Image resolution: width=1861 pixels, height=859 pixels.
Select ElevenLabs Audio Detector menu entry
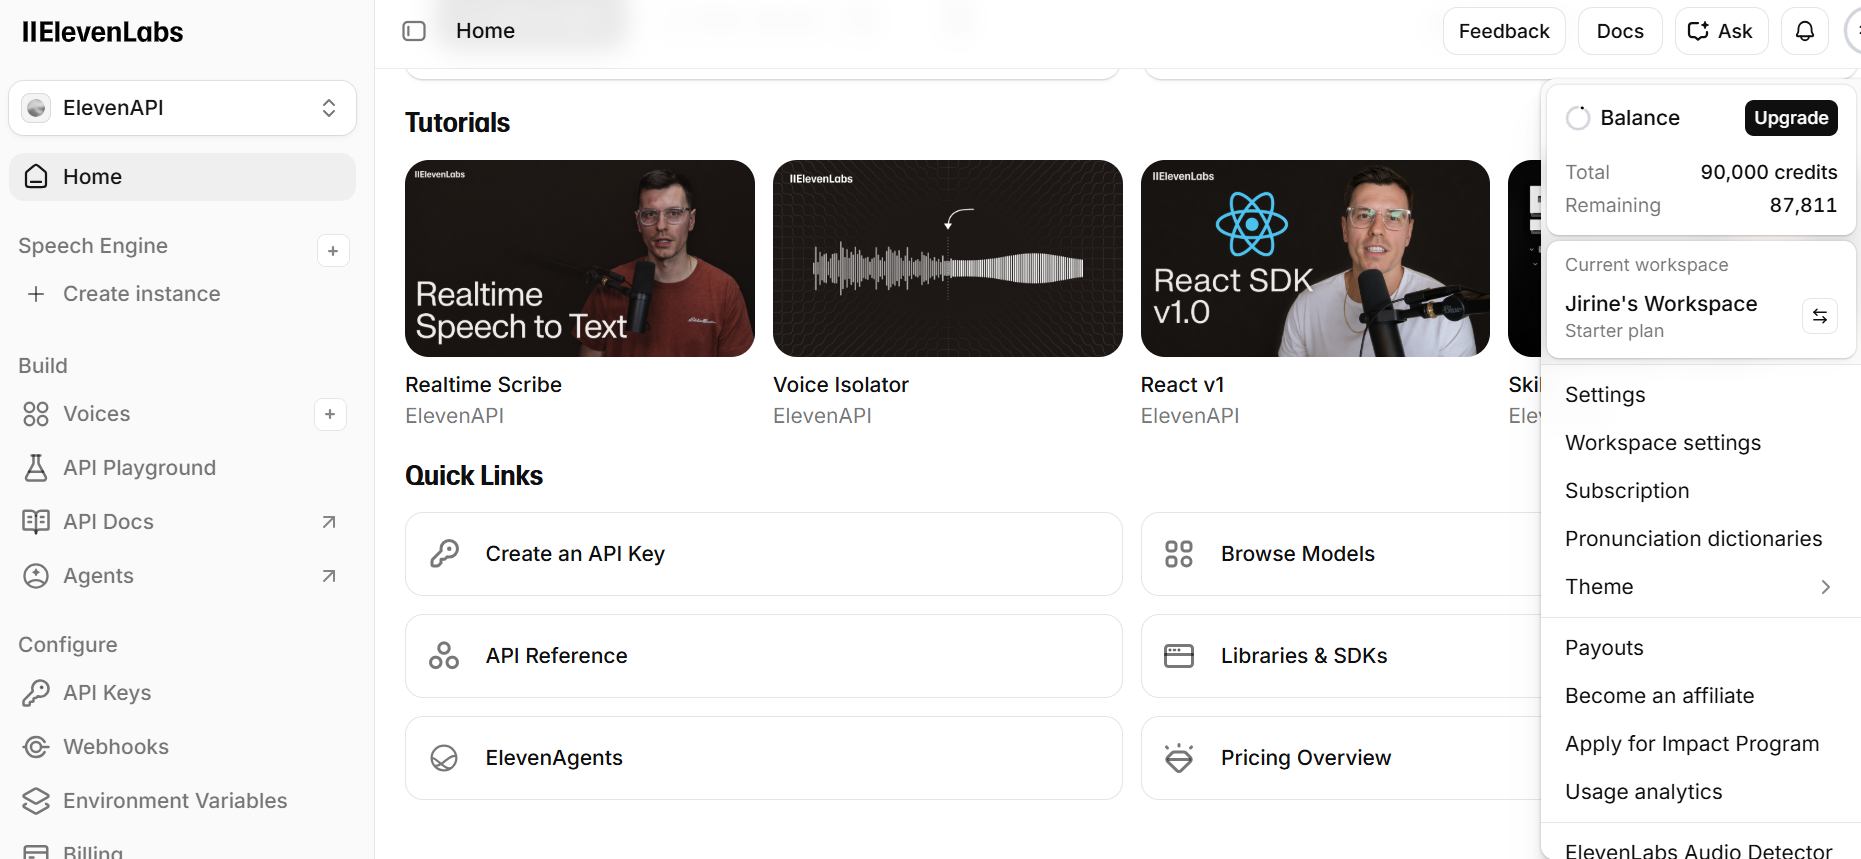click(1698, 850)
